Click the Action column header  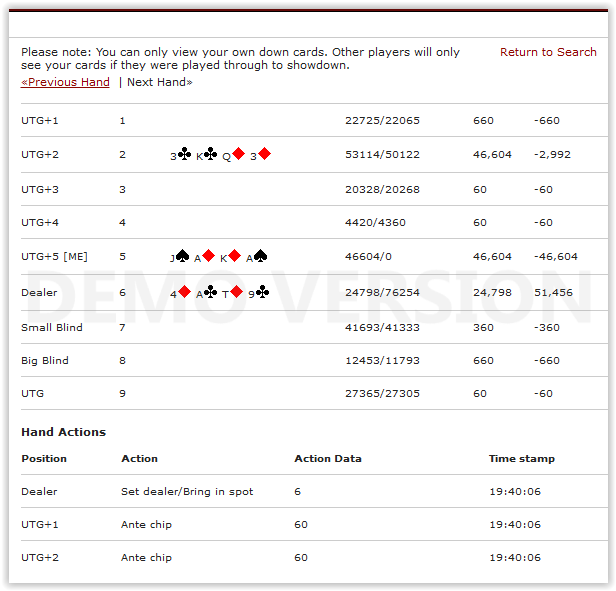(x=139, y=459)
